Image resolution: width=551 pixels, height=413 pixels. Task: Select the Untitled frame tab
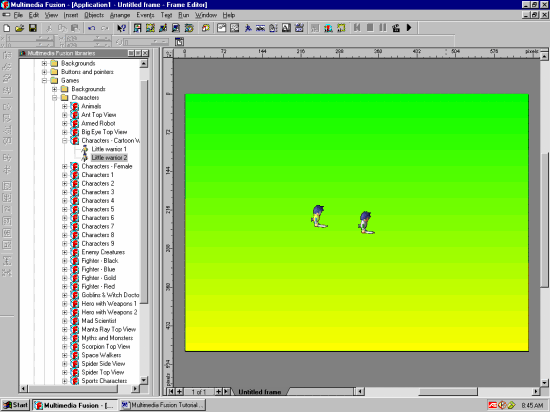click(260, 392)
